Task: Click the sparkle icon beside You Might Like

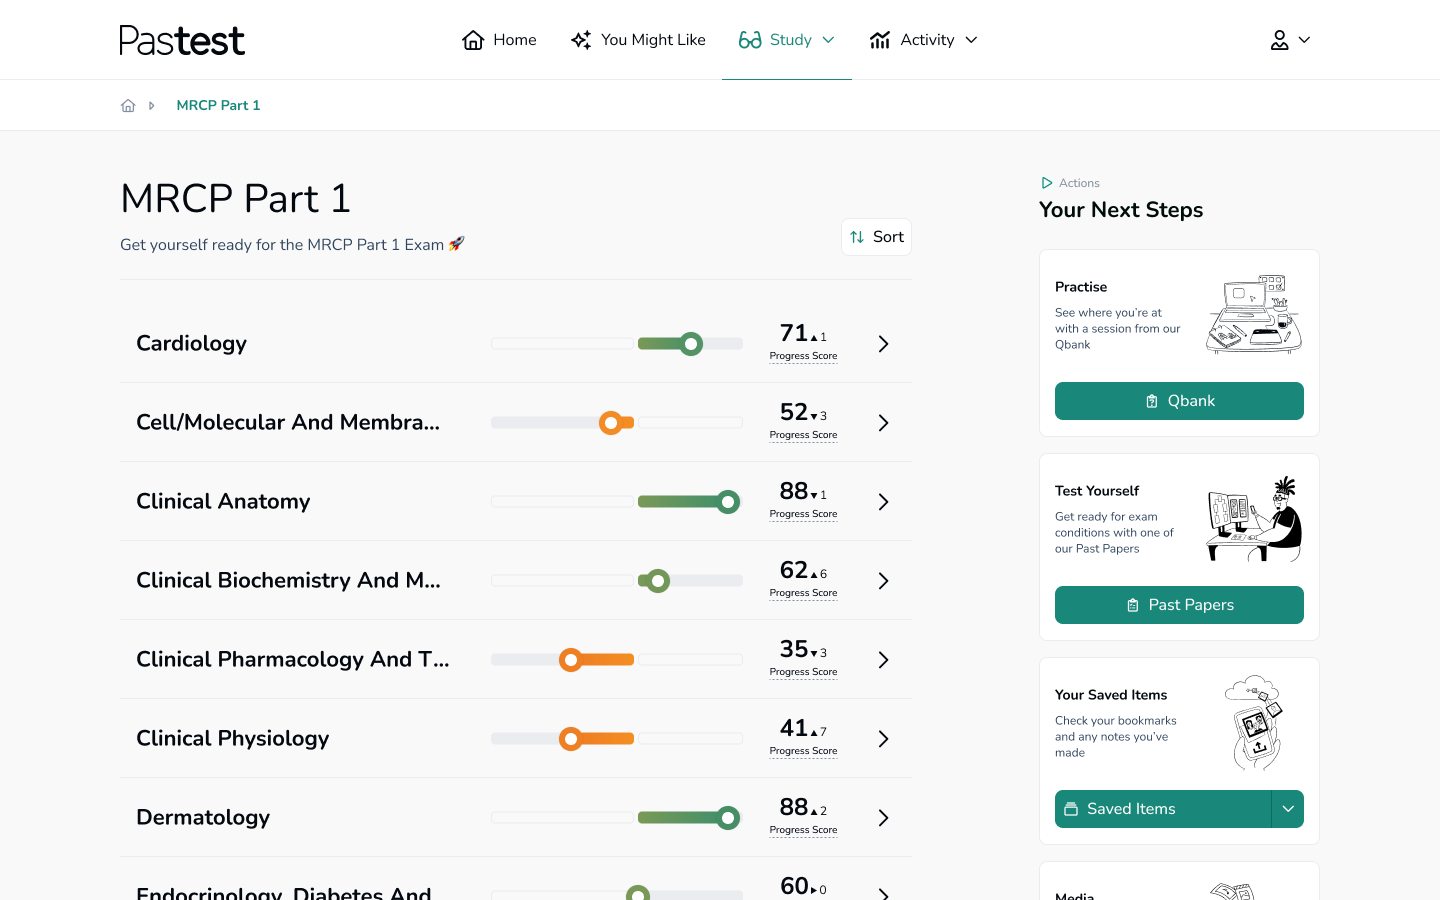Action: tap(580, 39)
